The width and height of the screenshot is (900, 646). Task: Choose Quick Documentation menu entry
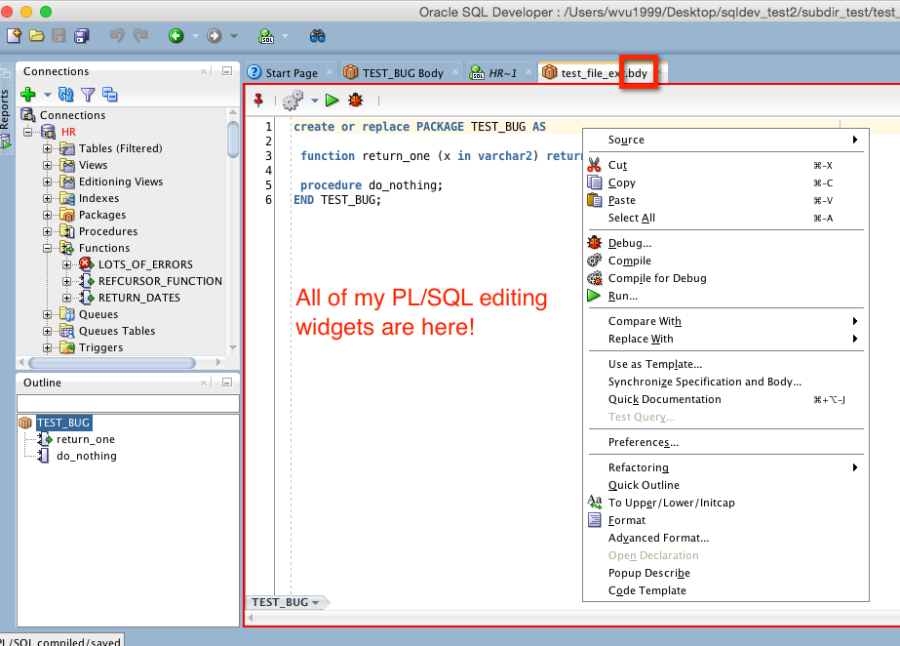tap(726, 399)
